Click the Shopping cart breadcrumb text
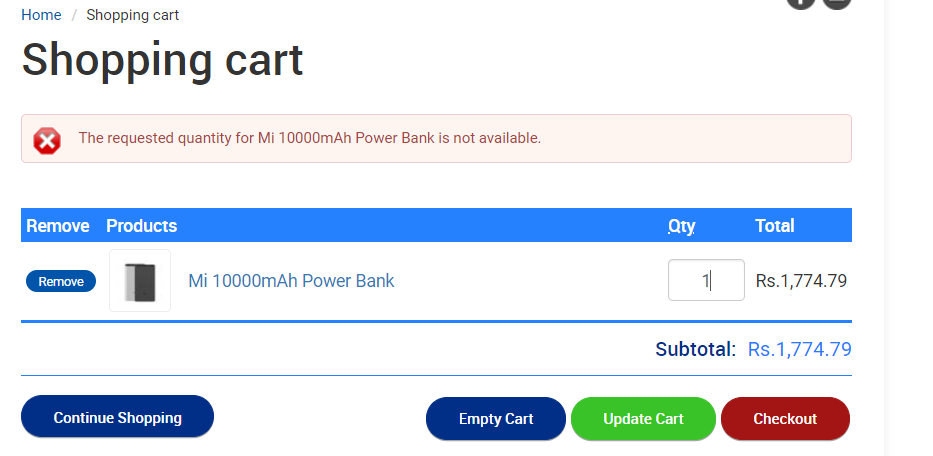Viewport: 933px width, 456px height. click(133, 15)
